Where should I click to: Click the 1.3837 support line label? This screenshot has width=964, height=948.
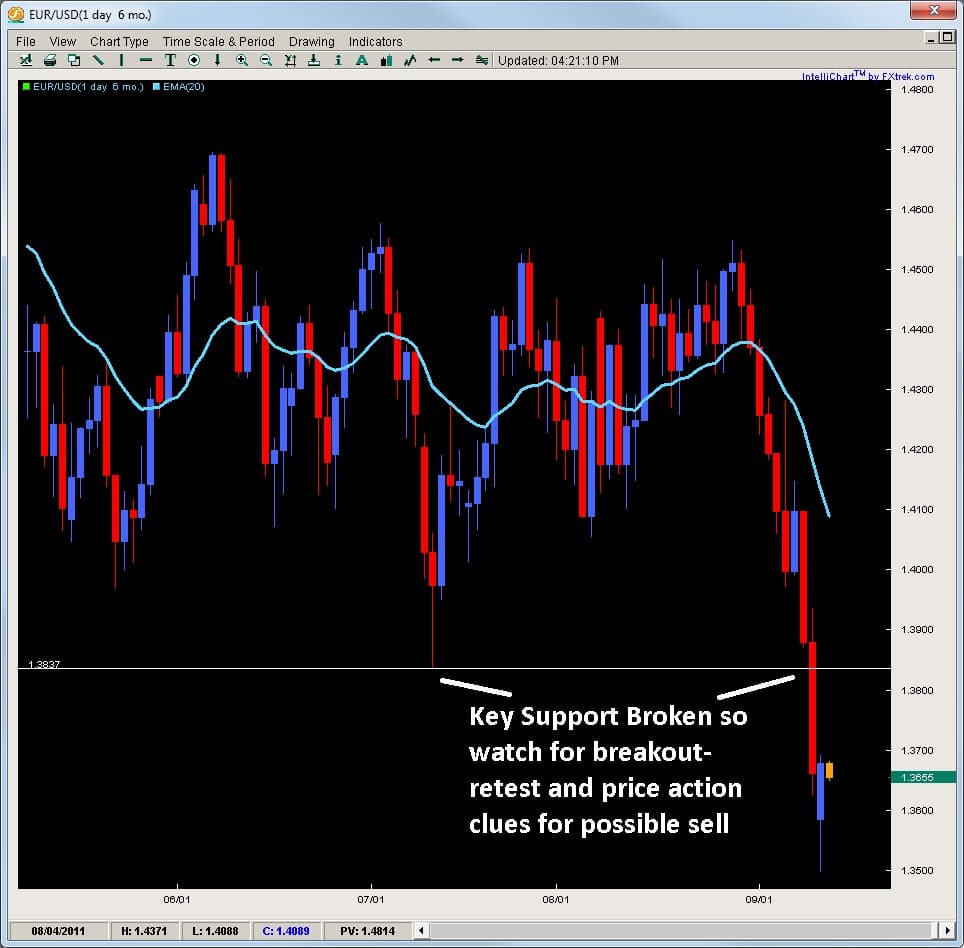pyautogui.click(x=44, y=664)
